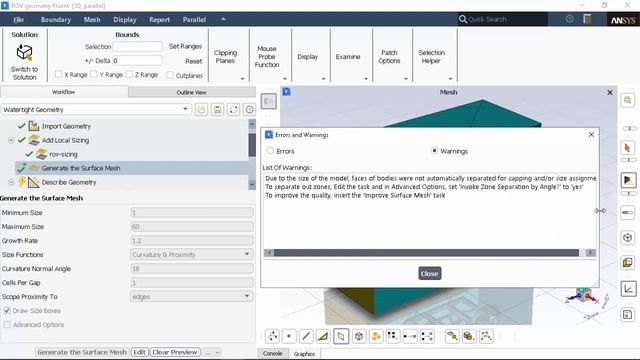Click the notebook icon next to ANSYS logo
The width and height of the screenshot is (640, 360).
(587, 19)
